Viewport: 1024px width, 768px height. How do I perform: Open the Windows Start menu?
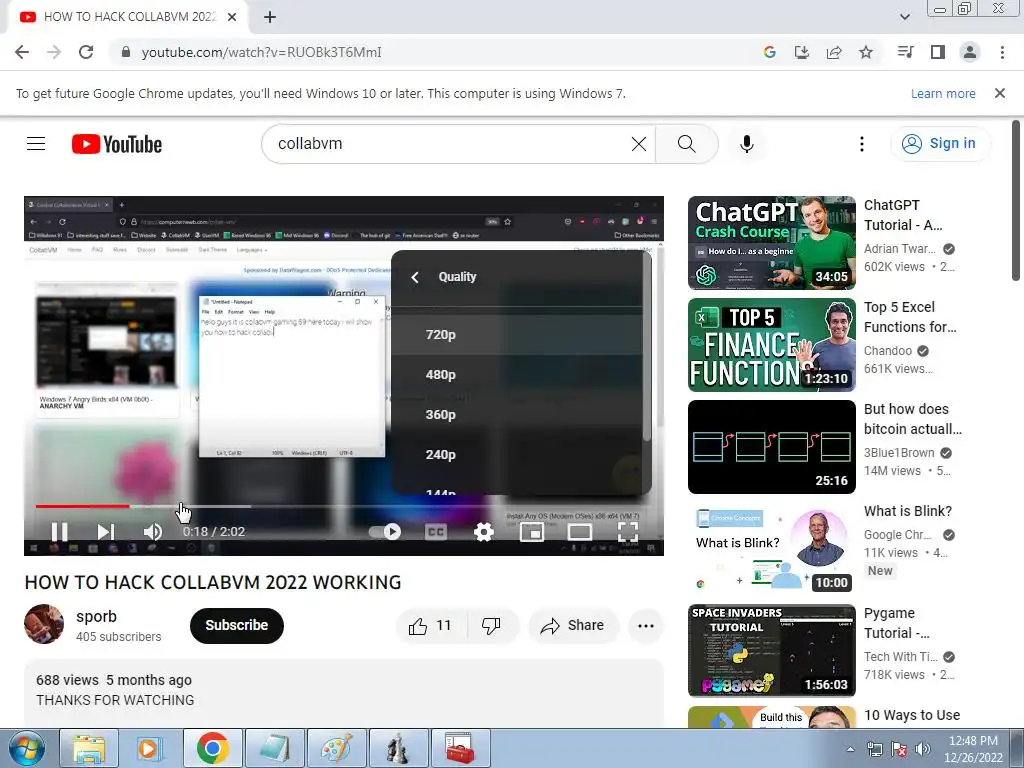click(x=27, y=748)
